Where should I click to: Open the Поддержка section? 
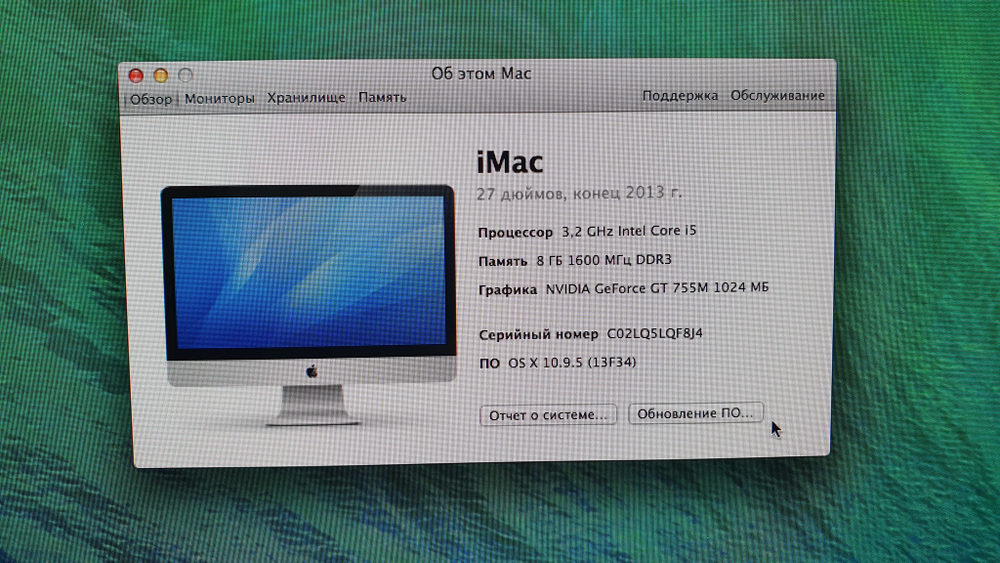point(680,95)
